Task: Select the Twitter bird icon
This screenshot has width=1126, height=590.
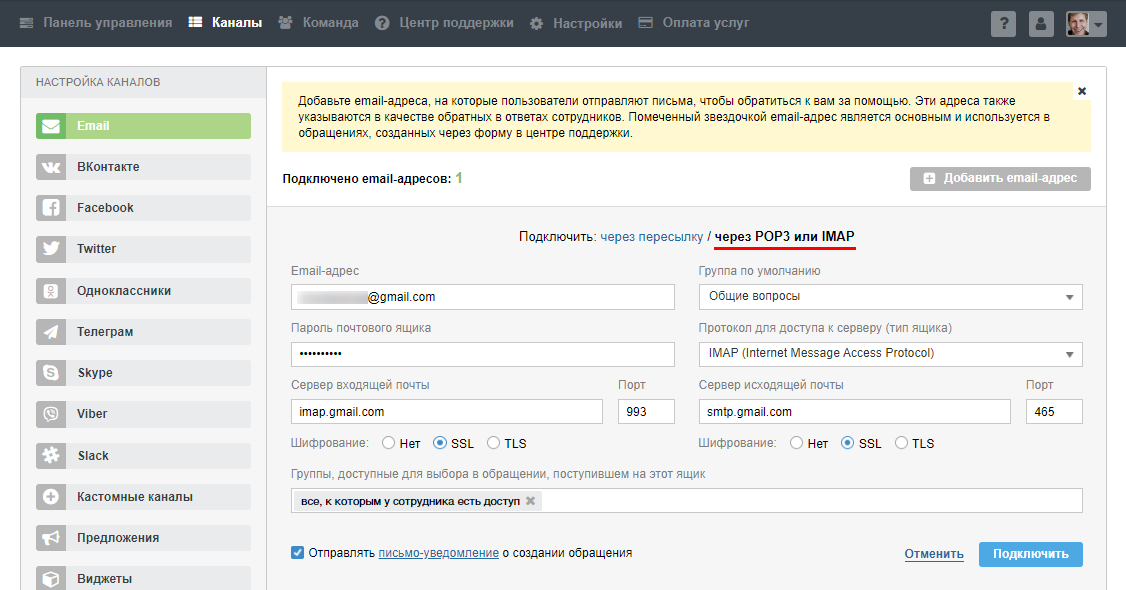Action: 50,249
